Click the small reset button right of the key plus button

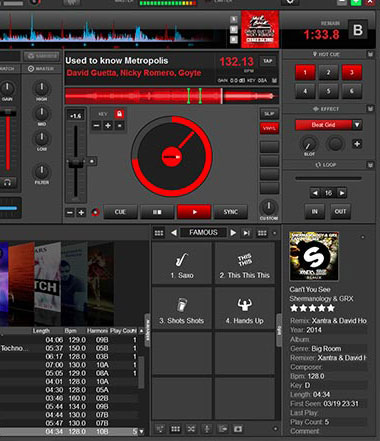120,126
